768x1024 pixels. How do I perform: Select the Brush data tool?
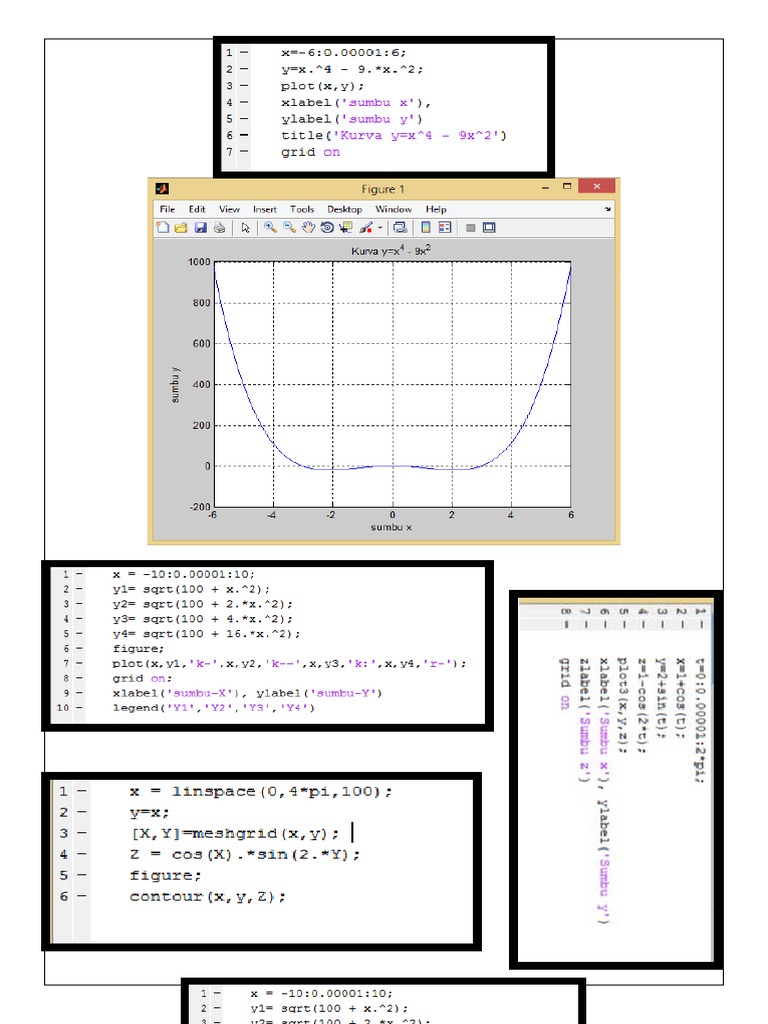[366, 227]
